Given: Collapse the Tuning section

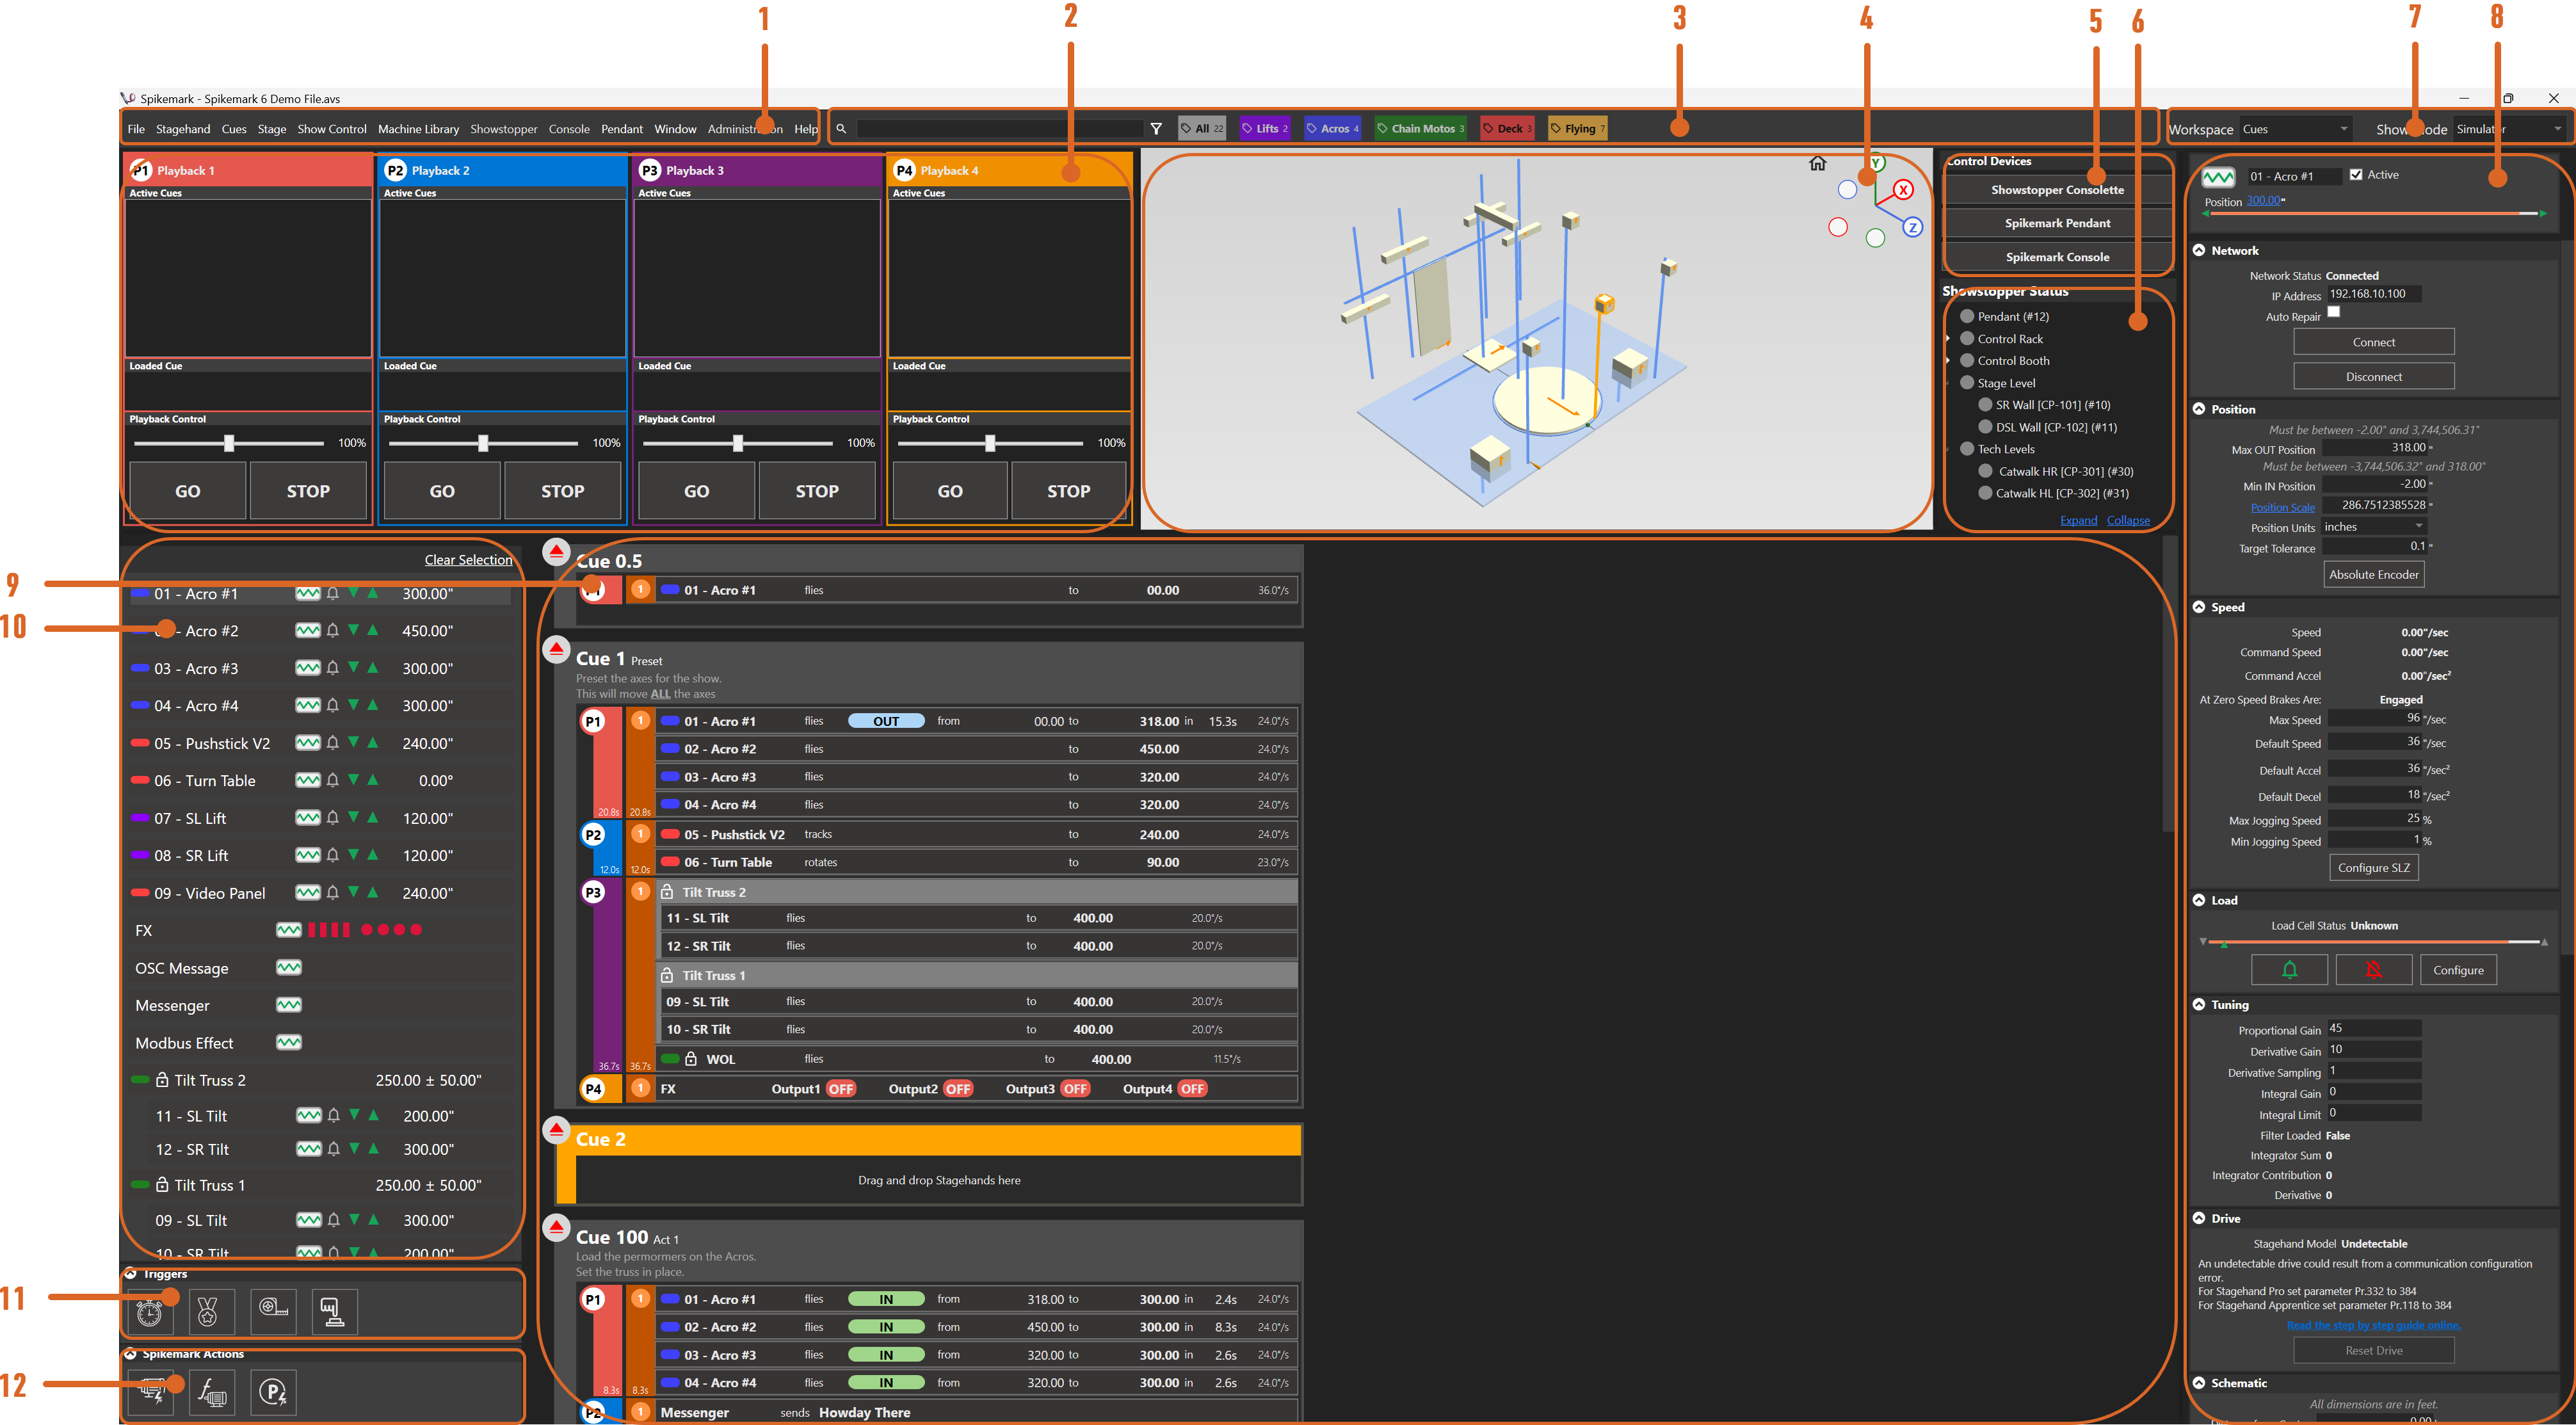Looking at the screenshot, I should click(2199, 1004).
